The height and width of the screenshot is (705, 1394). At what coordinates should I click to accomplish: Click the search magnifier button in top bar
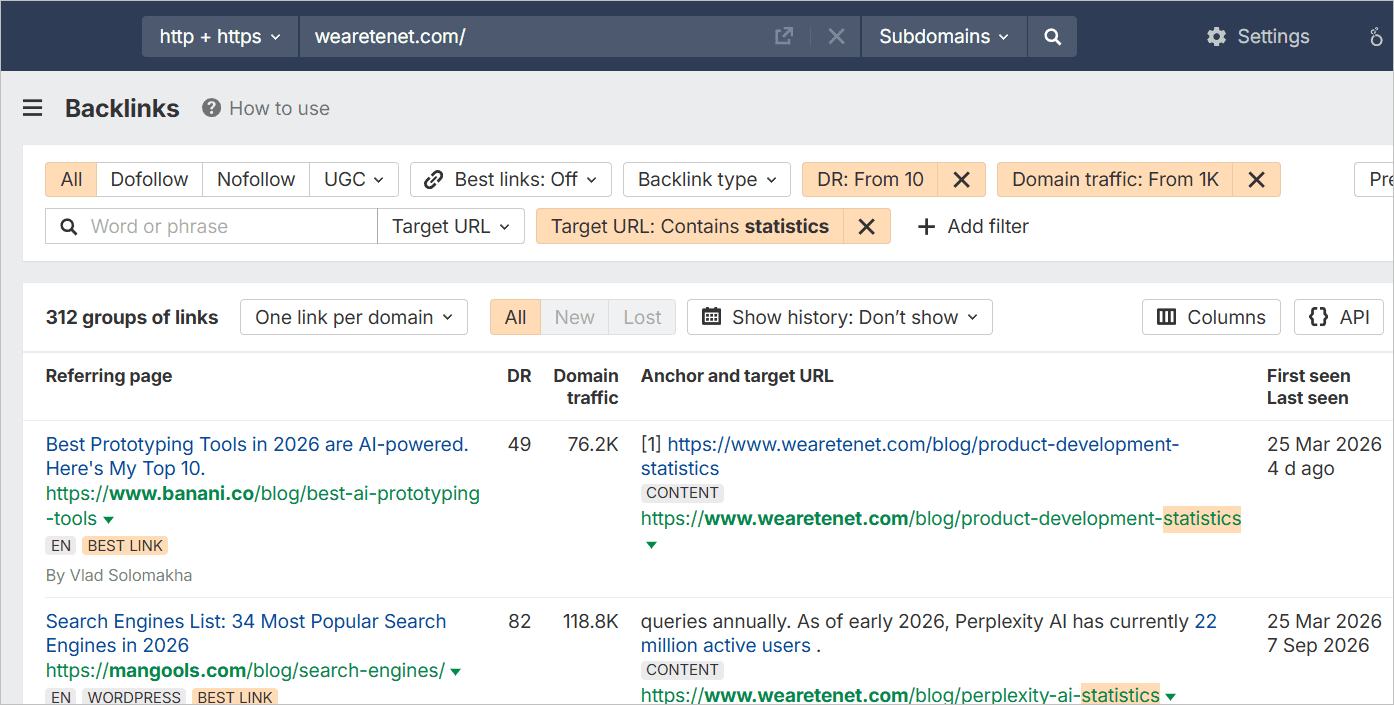point(1052,37)
